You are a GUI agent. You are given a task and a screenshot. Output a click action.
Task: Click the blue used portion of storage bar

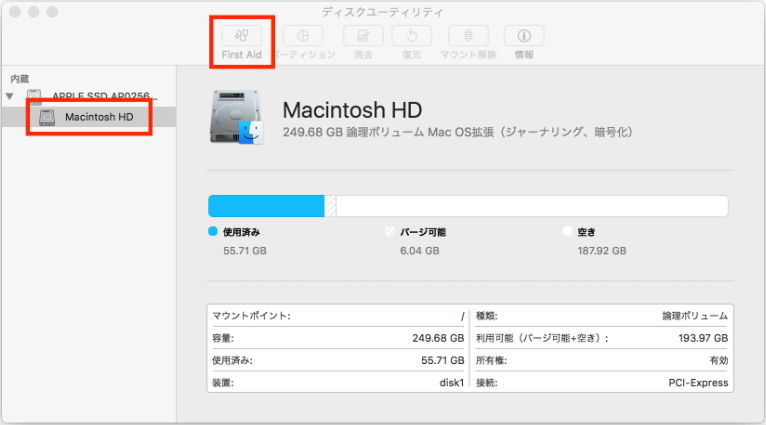coord(266,206)
